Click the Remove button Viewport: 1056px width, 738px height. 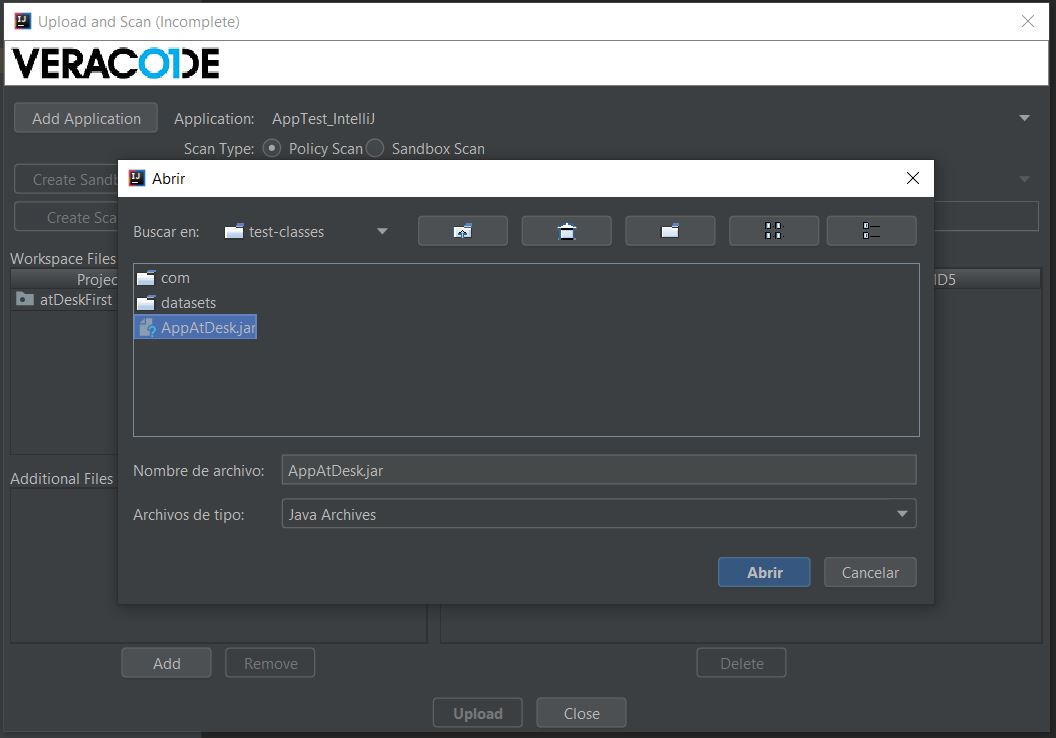point(270,663)
